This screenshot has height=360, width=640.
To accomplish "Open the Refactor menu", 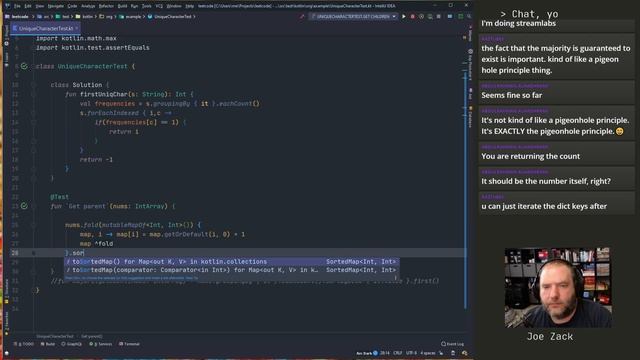I will coord(106,6).
